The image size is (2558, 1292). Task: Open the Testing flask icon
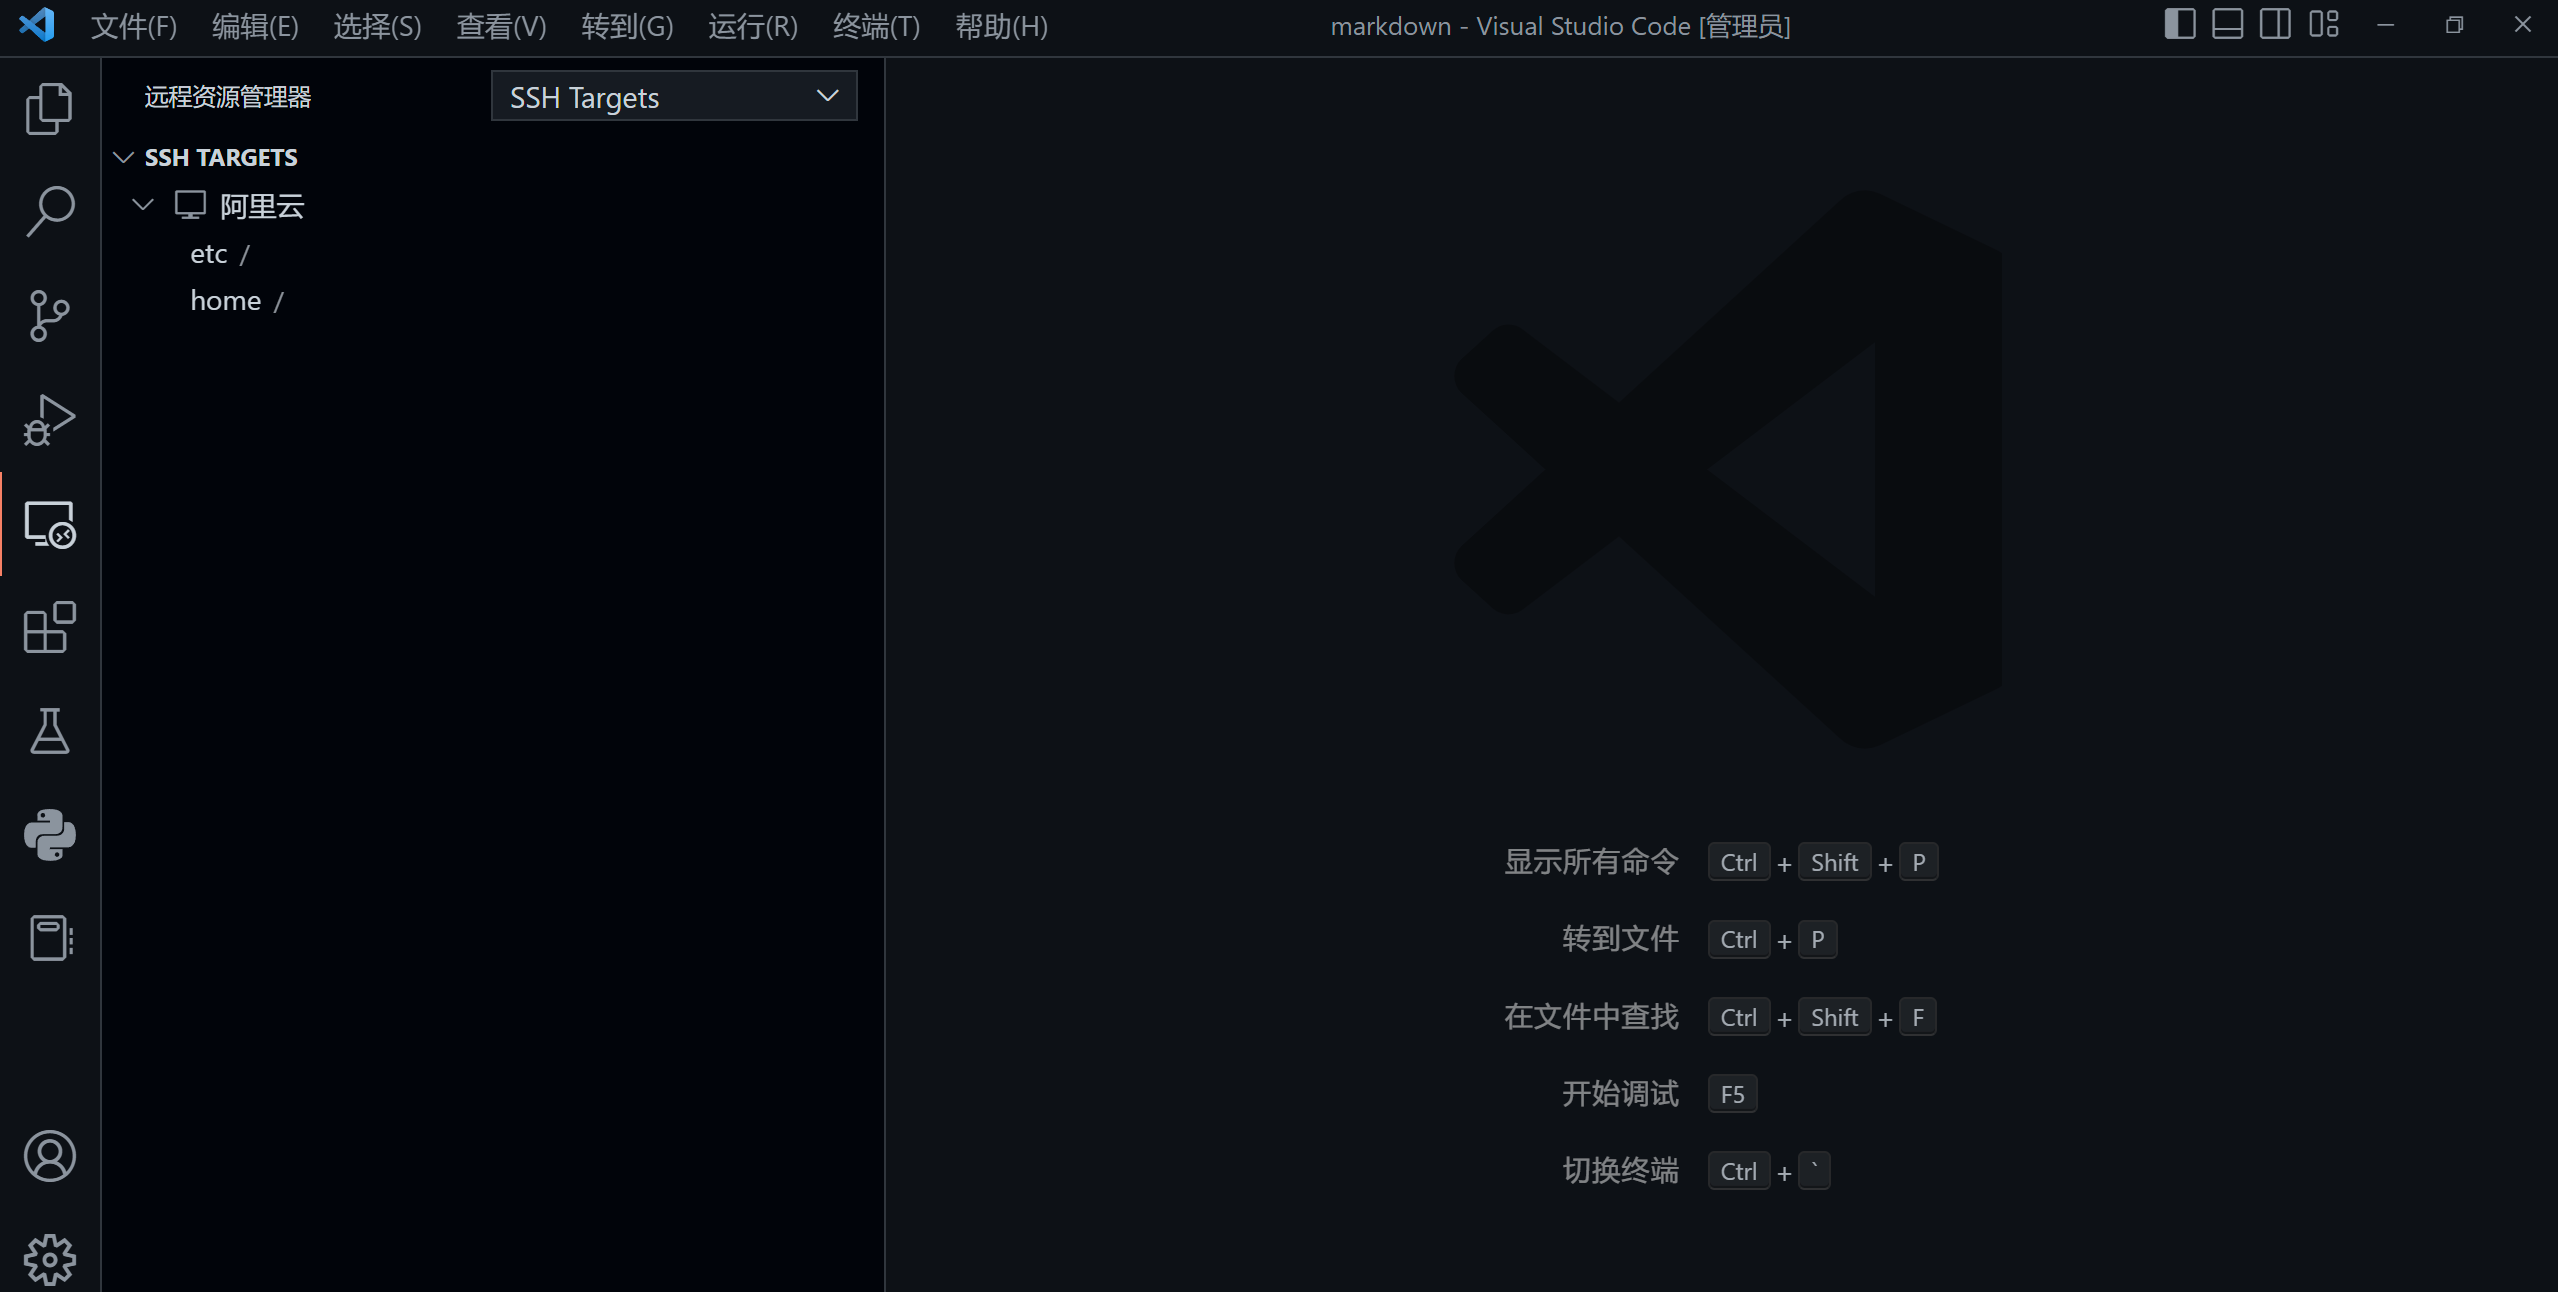[49, 731]
